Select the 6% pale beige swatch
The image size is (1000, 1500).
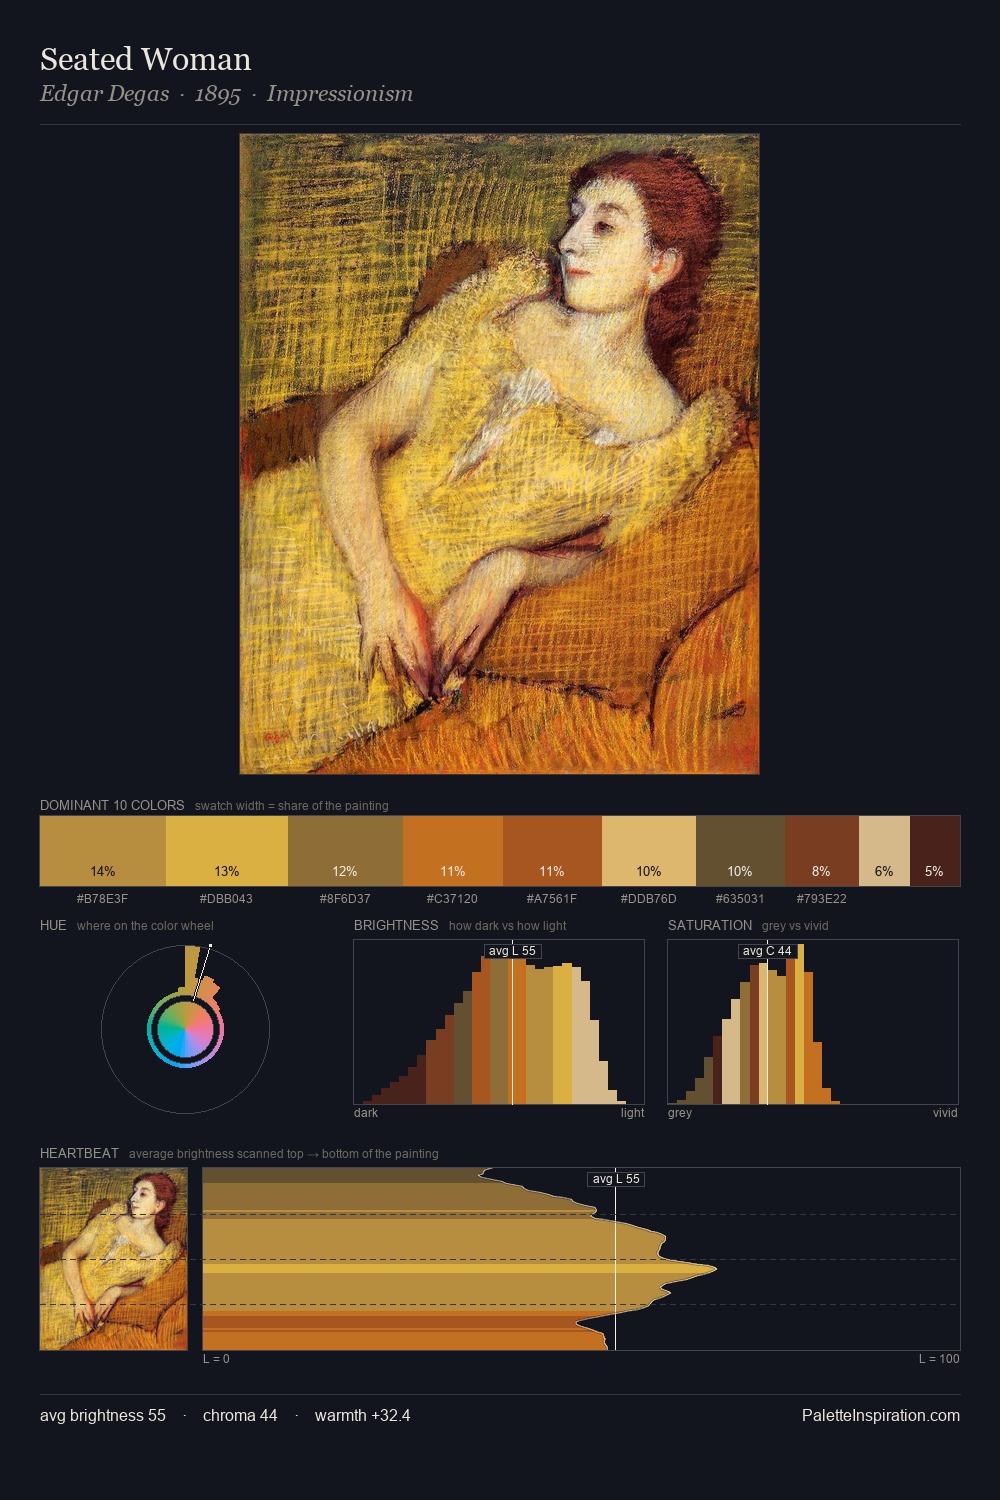pos(884,851)
